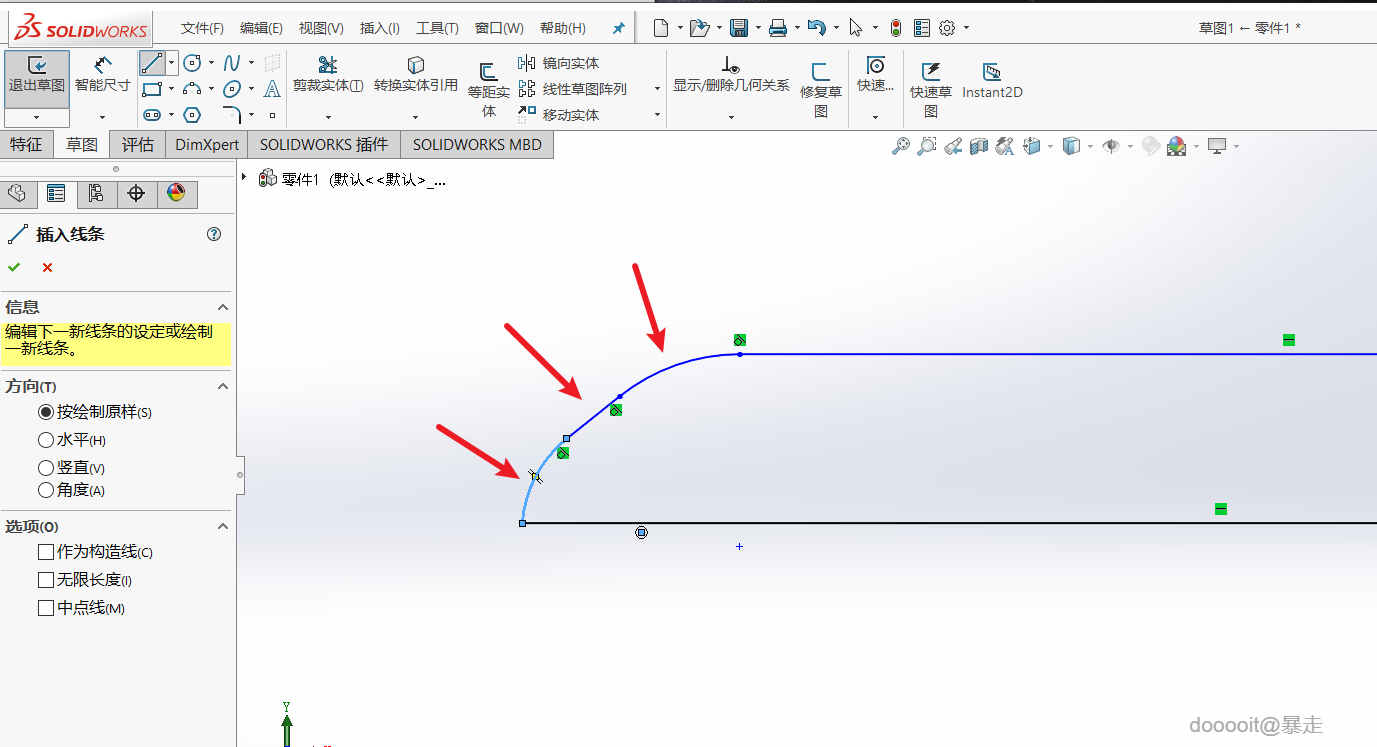The height and width of the screenshot is (747, 1377).
Task: Open the 文件(F) menu
Action: tap(202, 28)
